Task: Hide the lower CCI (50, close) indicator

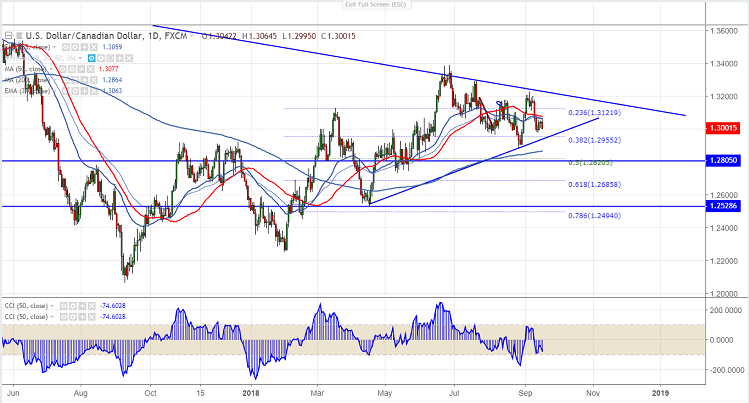Action: tap(64, 317)
